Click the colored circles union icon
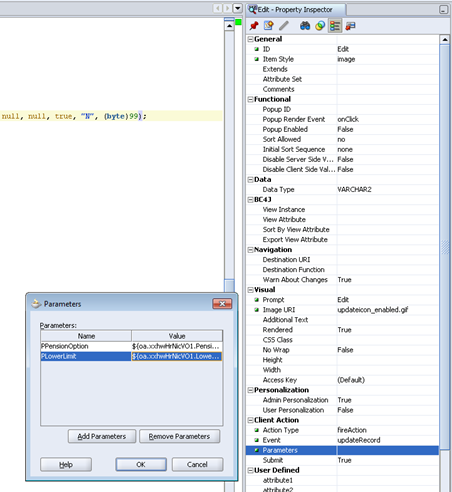 (320, 26)
